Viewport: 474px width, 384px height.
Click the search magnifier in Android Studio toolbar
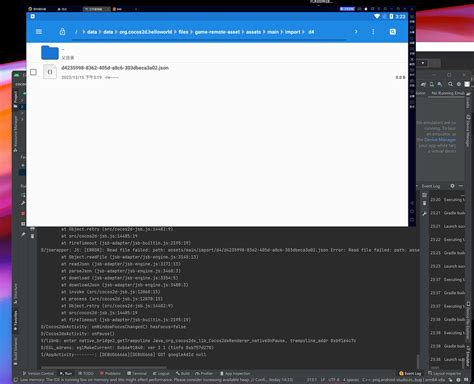(x=450, y=84)
